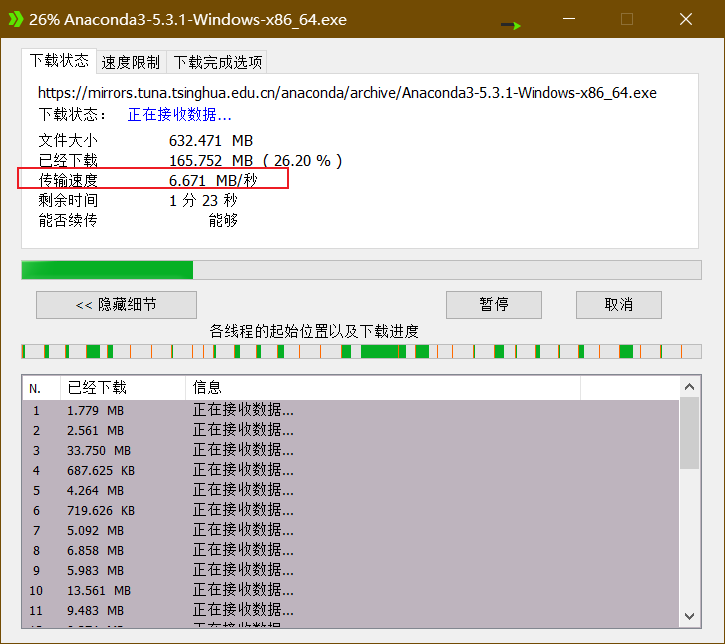
Task: Click the connection list scroll up arrow
Action: coord(689,387)
